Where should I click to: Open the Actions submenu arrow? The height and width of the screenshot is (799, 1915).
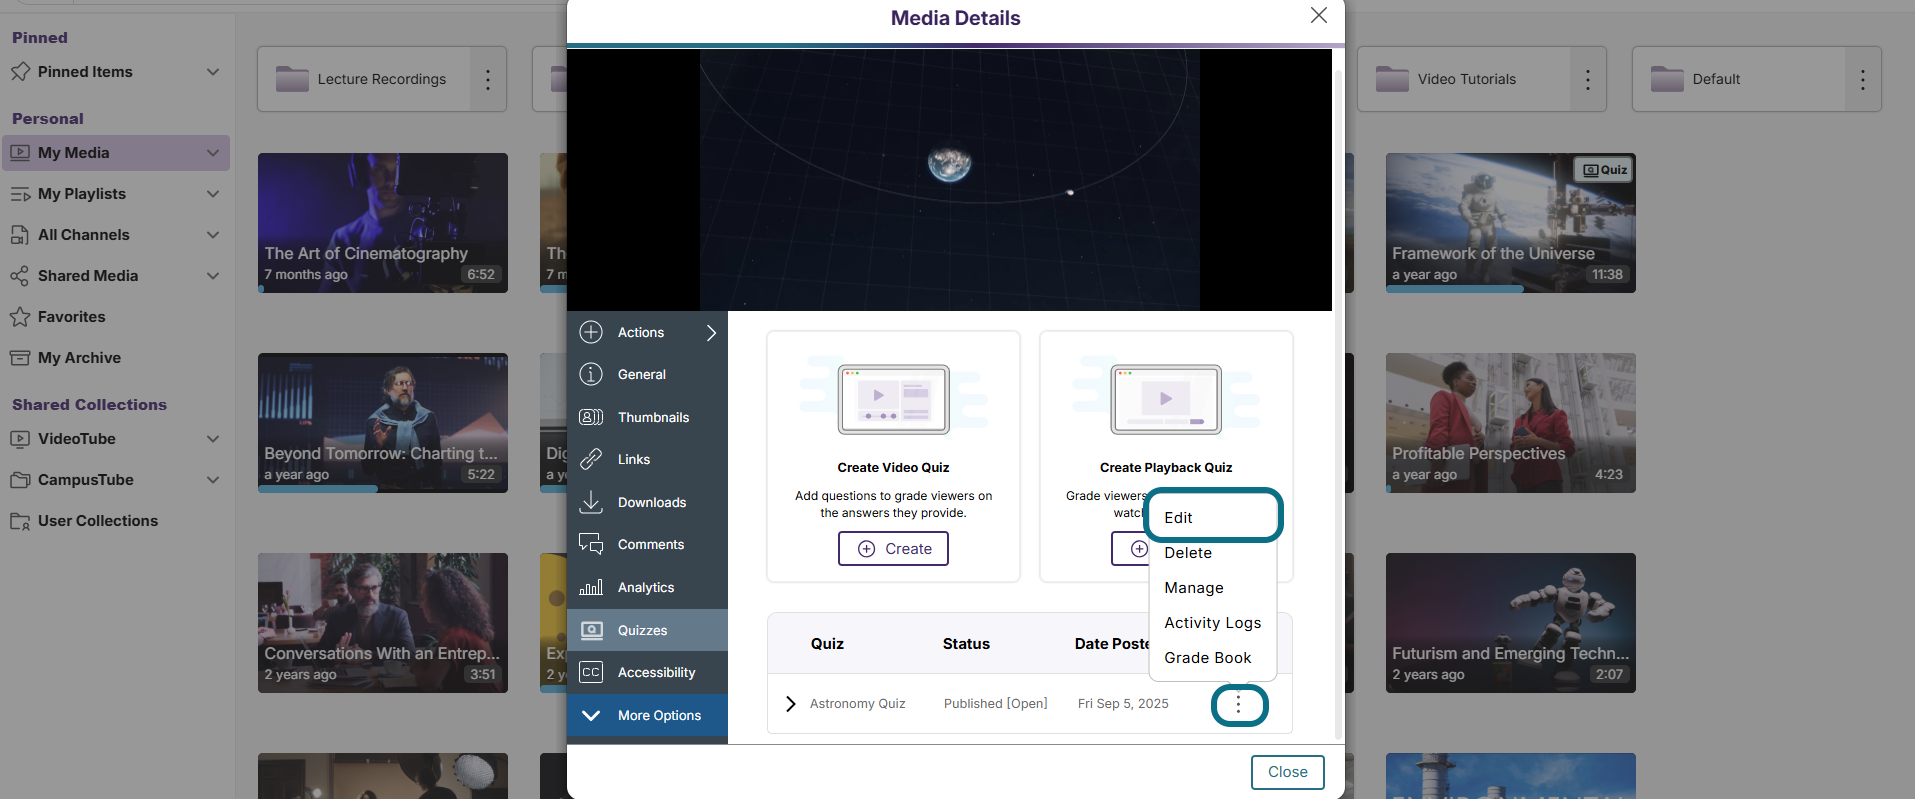point(711,332)
